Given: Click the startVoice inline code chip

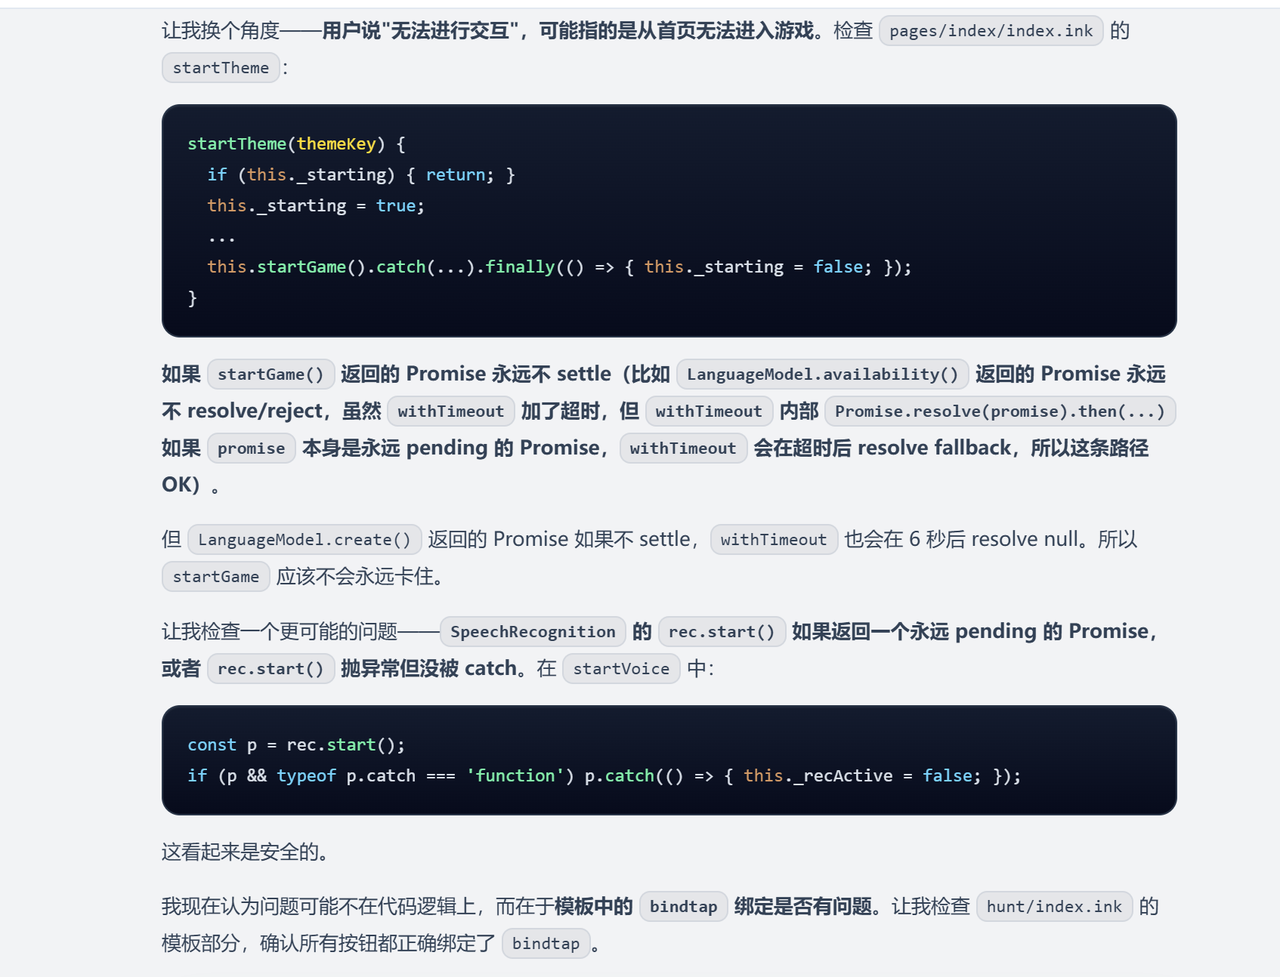Looking at the screenshot, I should [x=622, y=669].
